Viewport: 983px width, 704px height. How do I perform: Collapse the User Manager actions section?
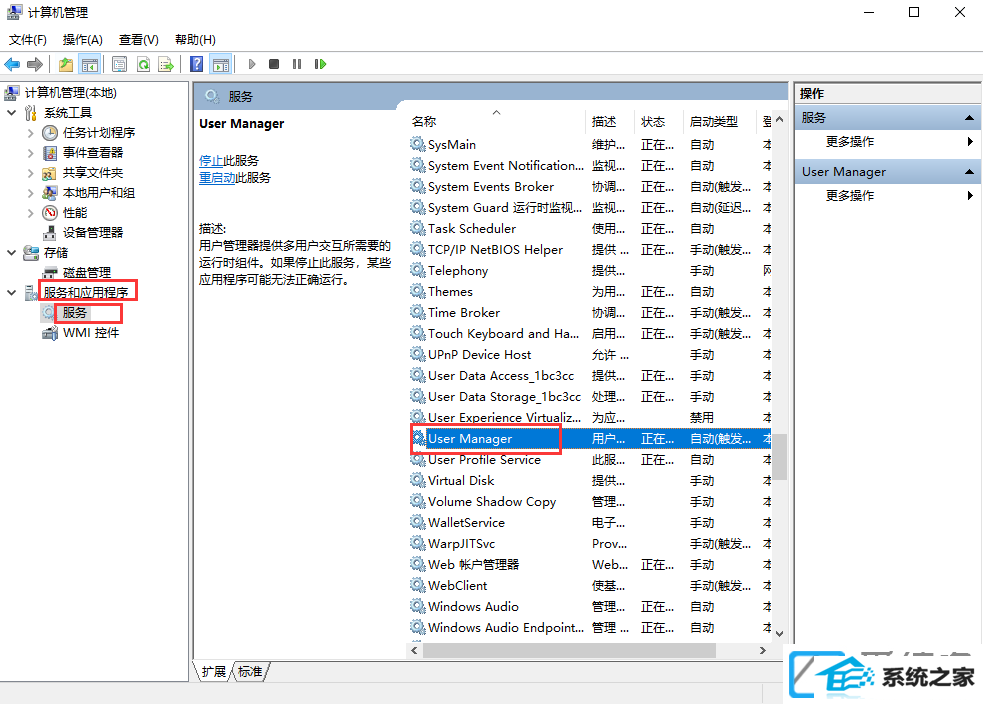pos(969,172)
